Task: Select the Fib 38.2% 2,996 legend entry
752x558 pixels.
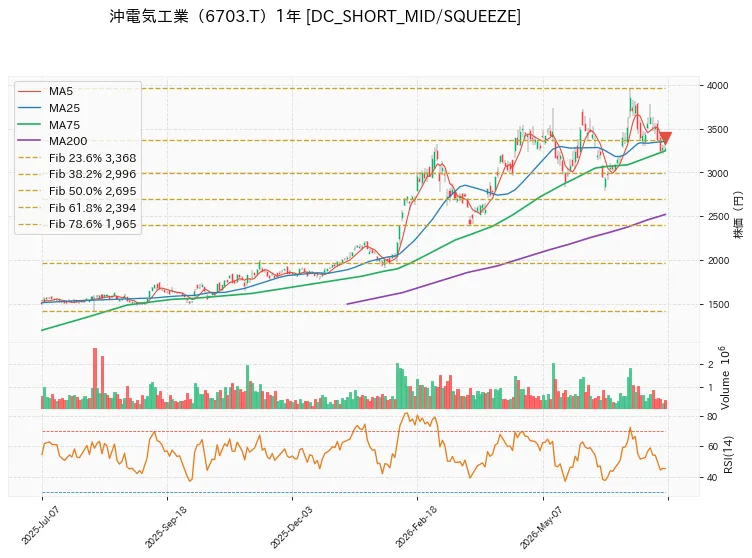Action: 77,174
